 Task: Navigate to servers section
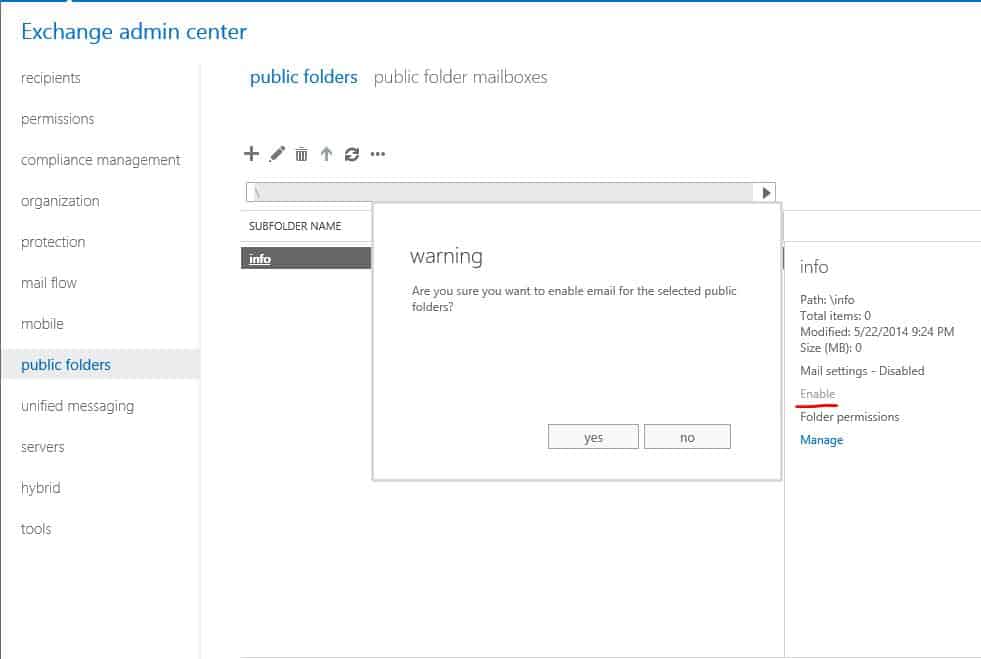click(x=42, y=447)
